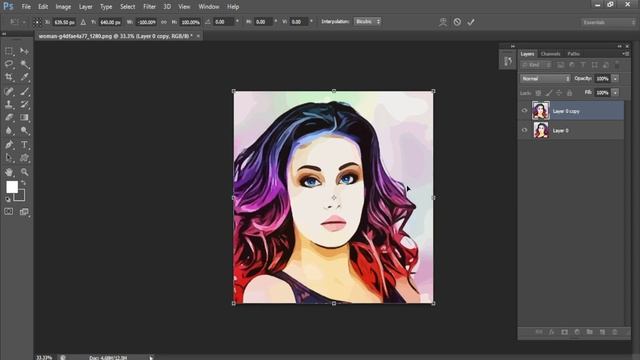Switch to the Paths tab
640x360 pixels.
coord(573,54)
